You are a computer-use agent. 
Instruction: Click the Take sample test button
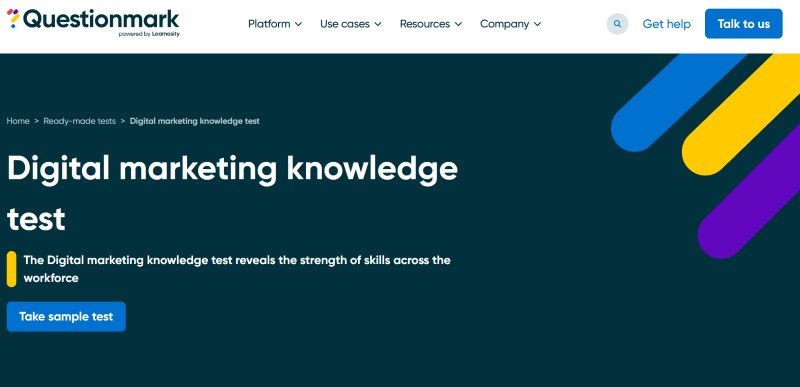click(x=66, y=317)
